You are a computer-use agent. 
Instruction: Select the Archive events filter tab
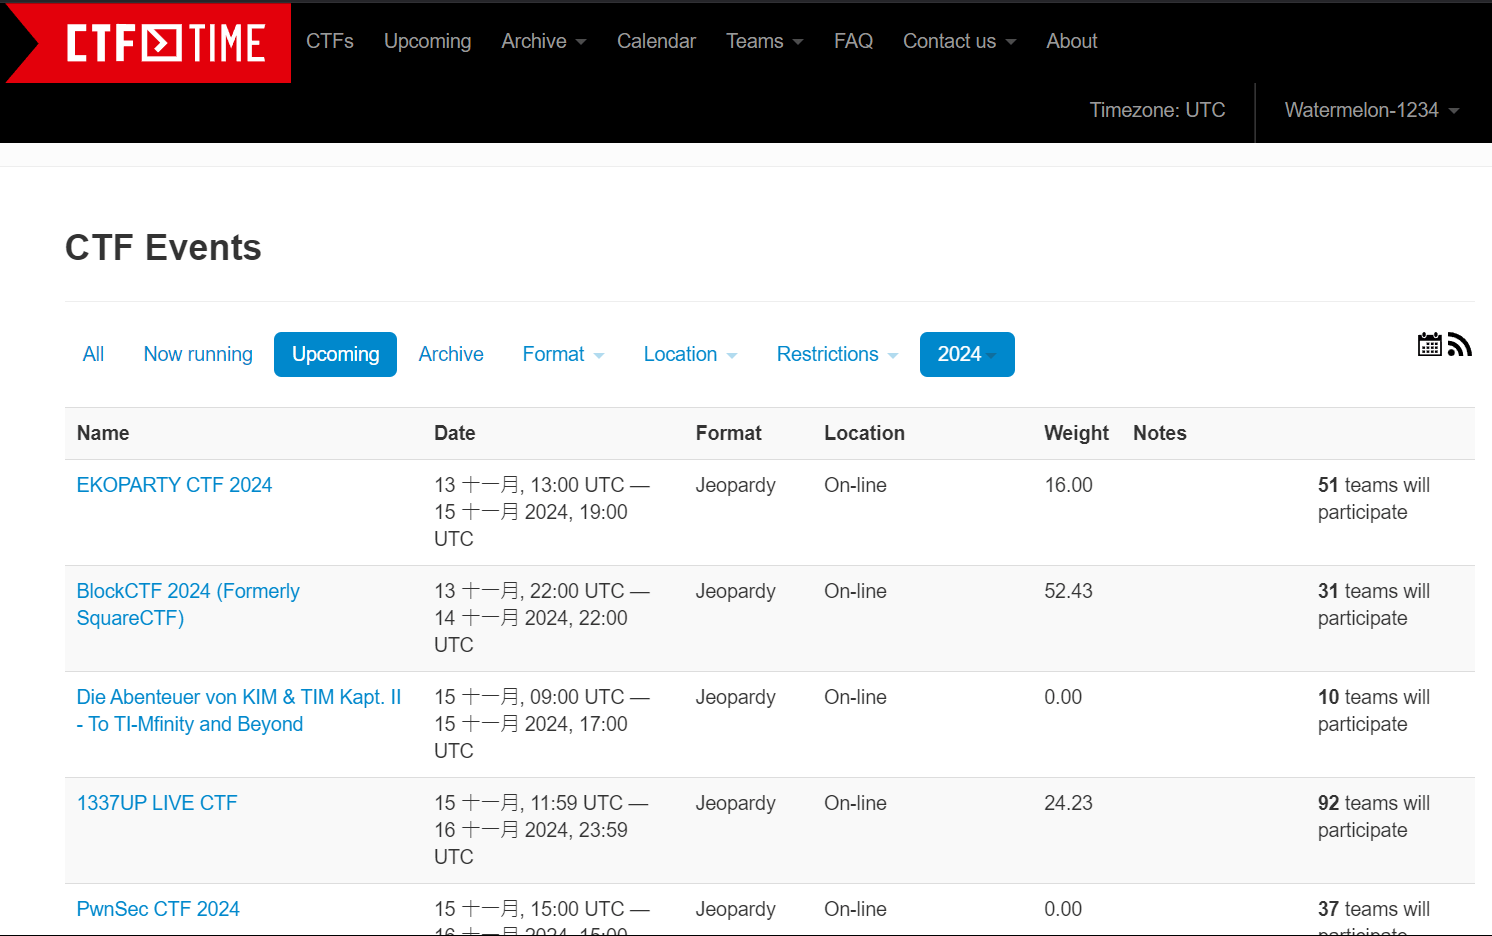pos(451,354)
